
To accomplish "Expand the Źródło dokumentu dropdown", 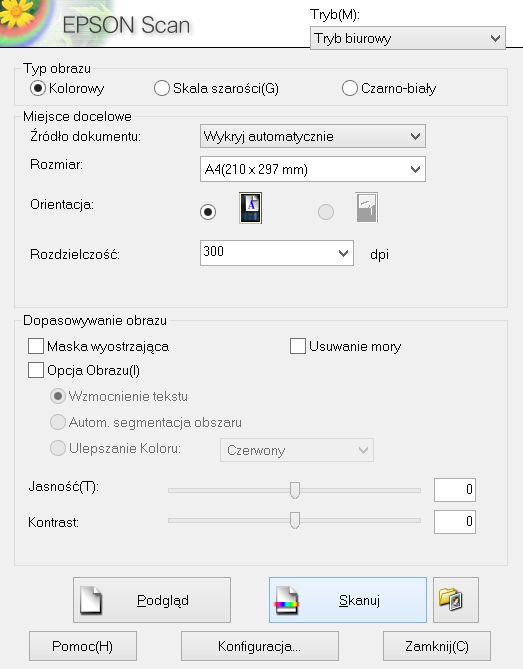I will pyautogui.click(x=313, y=137).
